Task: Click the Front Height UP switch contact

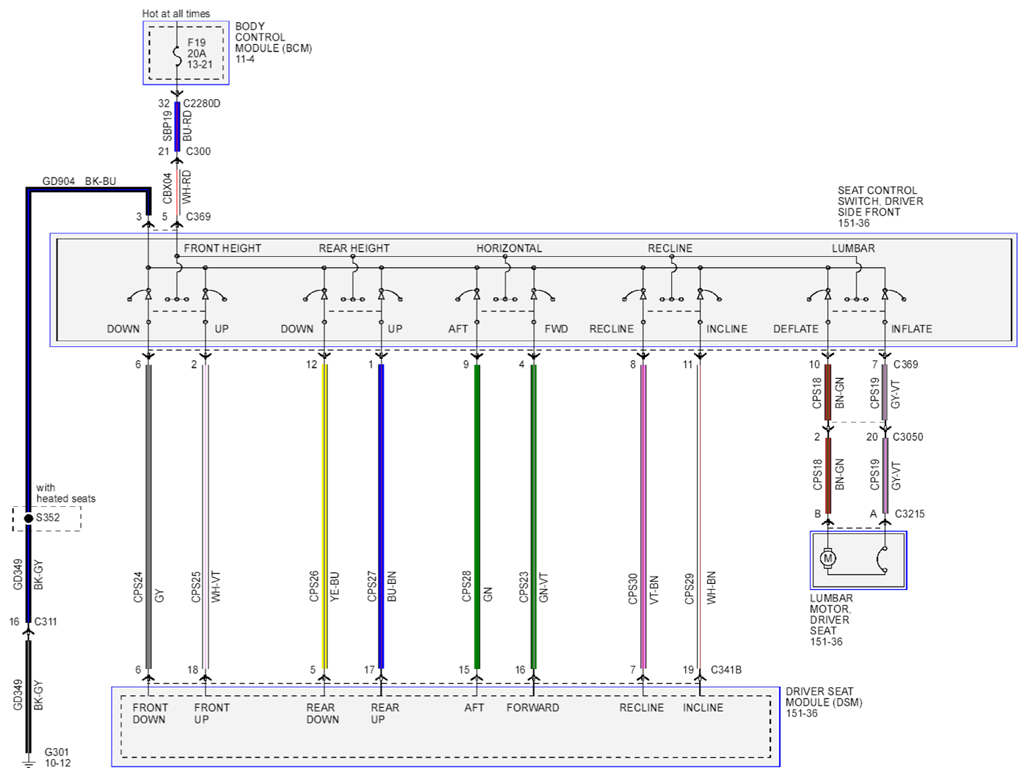Action: [215, 295]
